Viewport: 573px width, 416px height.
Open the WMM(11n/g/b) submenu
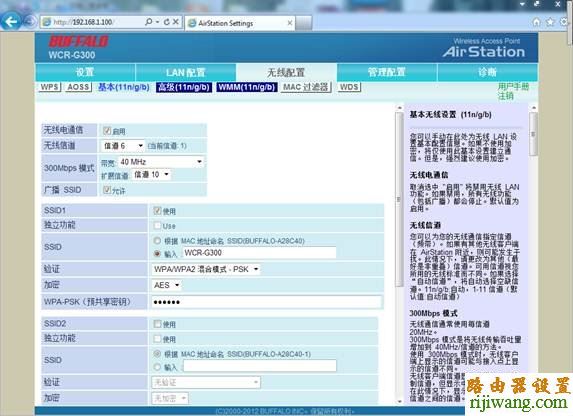(x=247, y=87)
